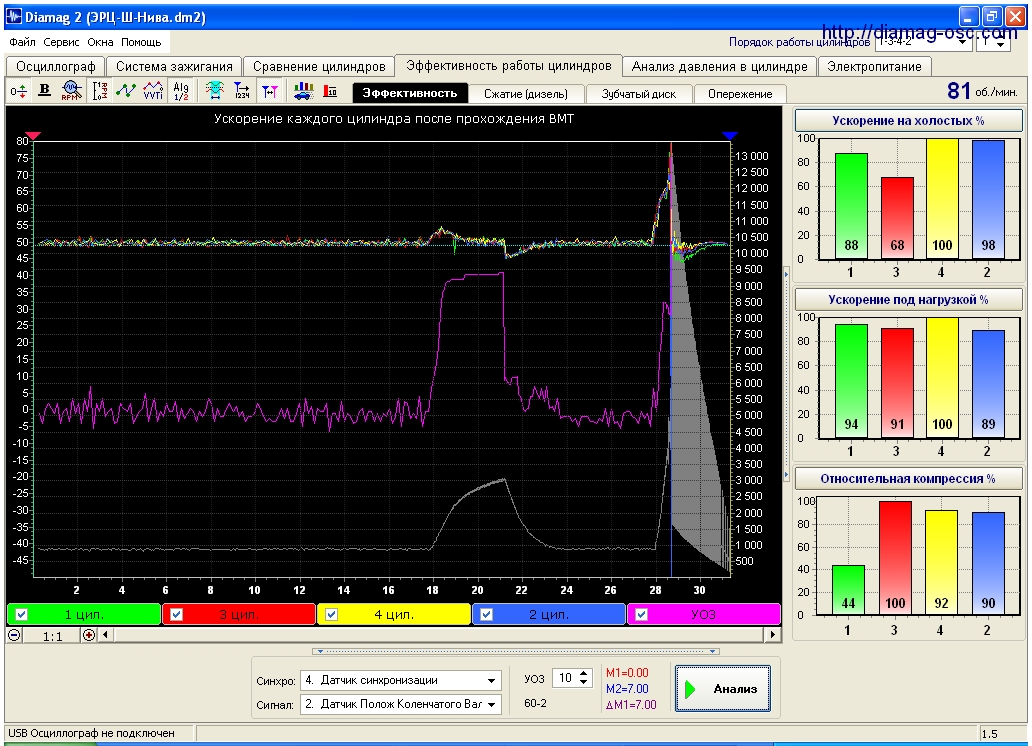Open the Файл menu

point(22,42)
